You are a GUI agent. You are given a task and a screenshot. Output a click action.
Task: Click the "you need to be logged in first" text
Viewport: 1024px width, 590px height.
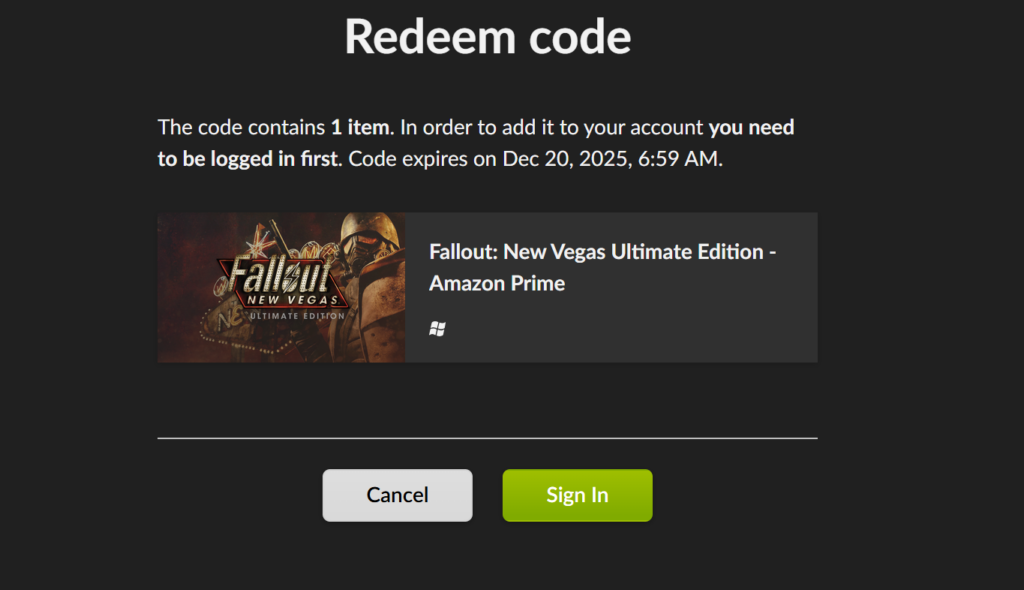(x=250, y=159)
